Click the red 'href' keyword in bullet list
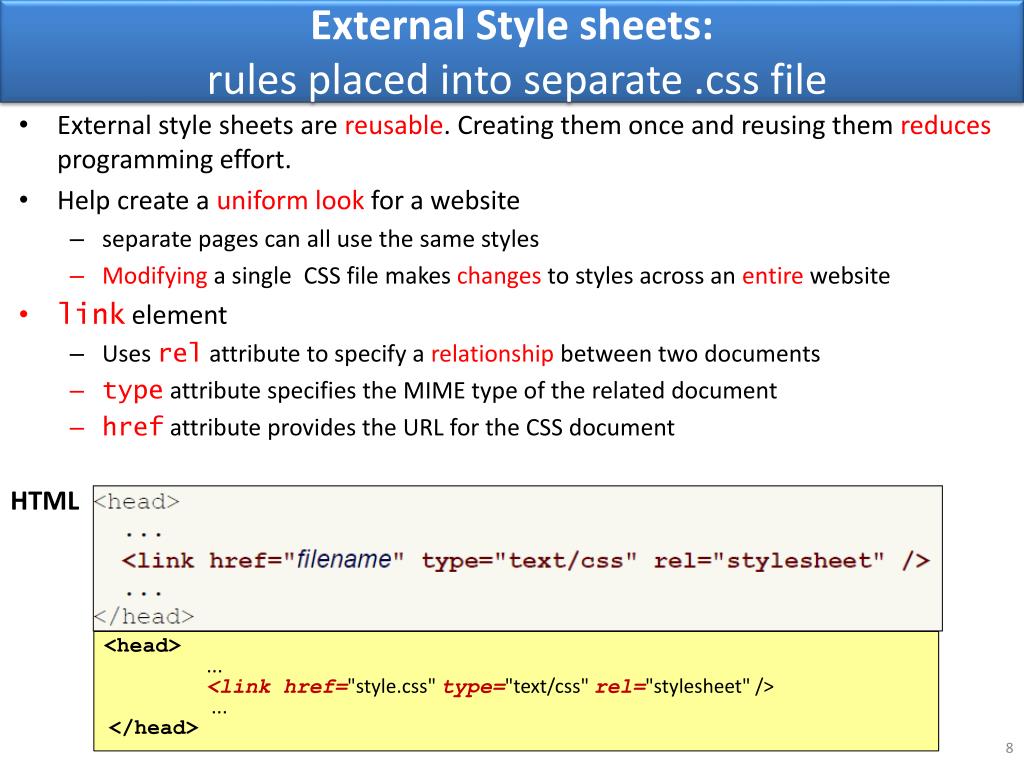This screenshot has width=1024, height=768. pyautogui.click(x=133, y=426)
